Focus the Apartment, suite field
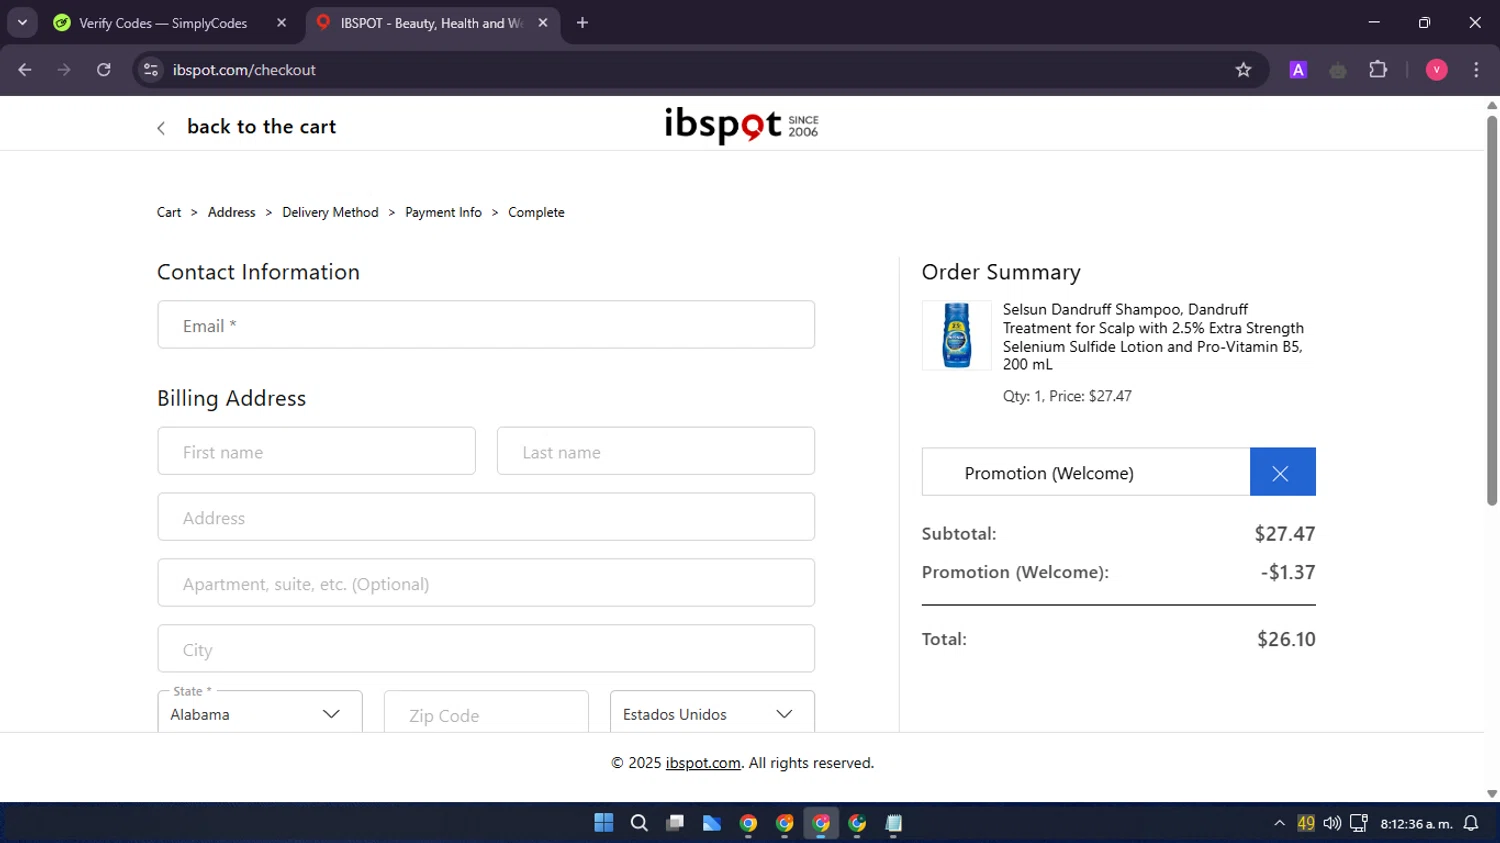Screen dimensions: 1500x843 click(x=486, y=583)
